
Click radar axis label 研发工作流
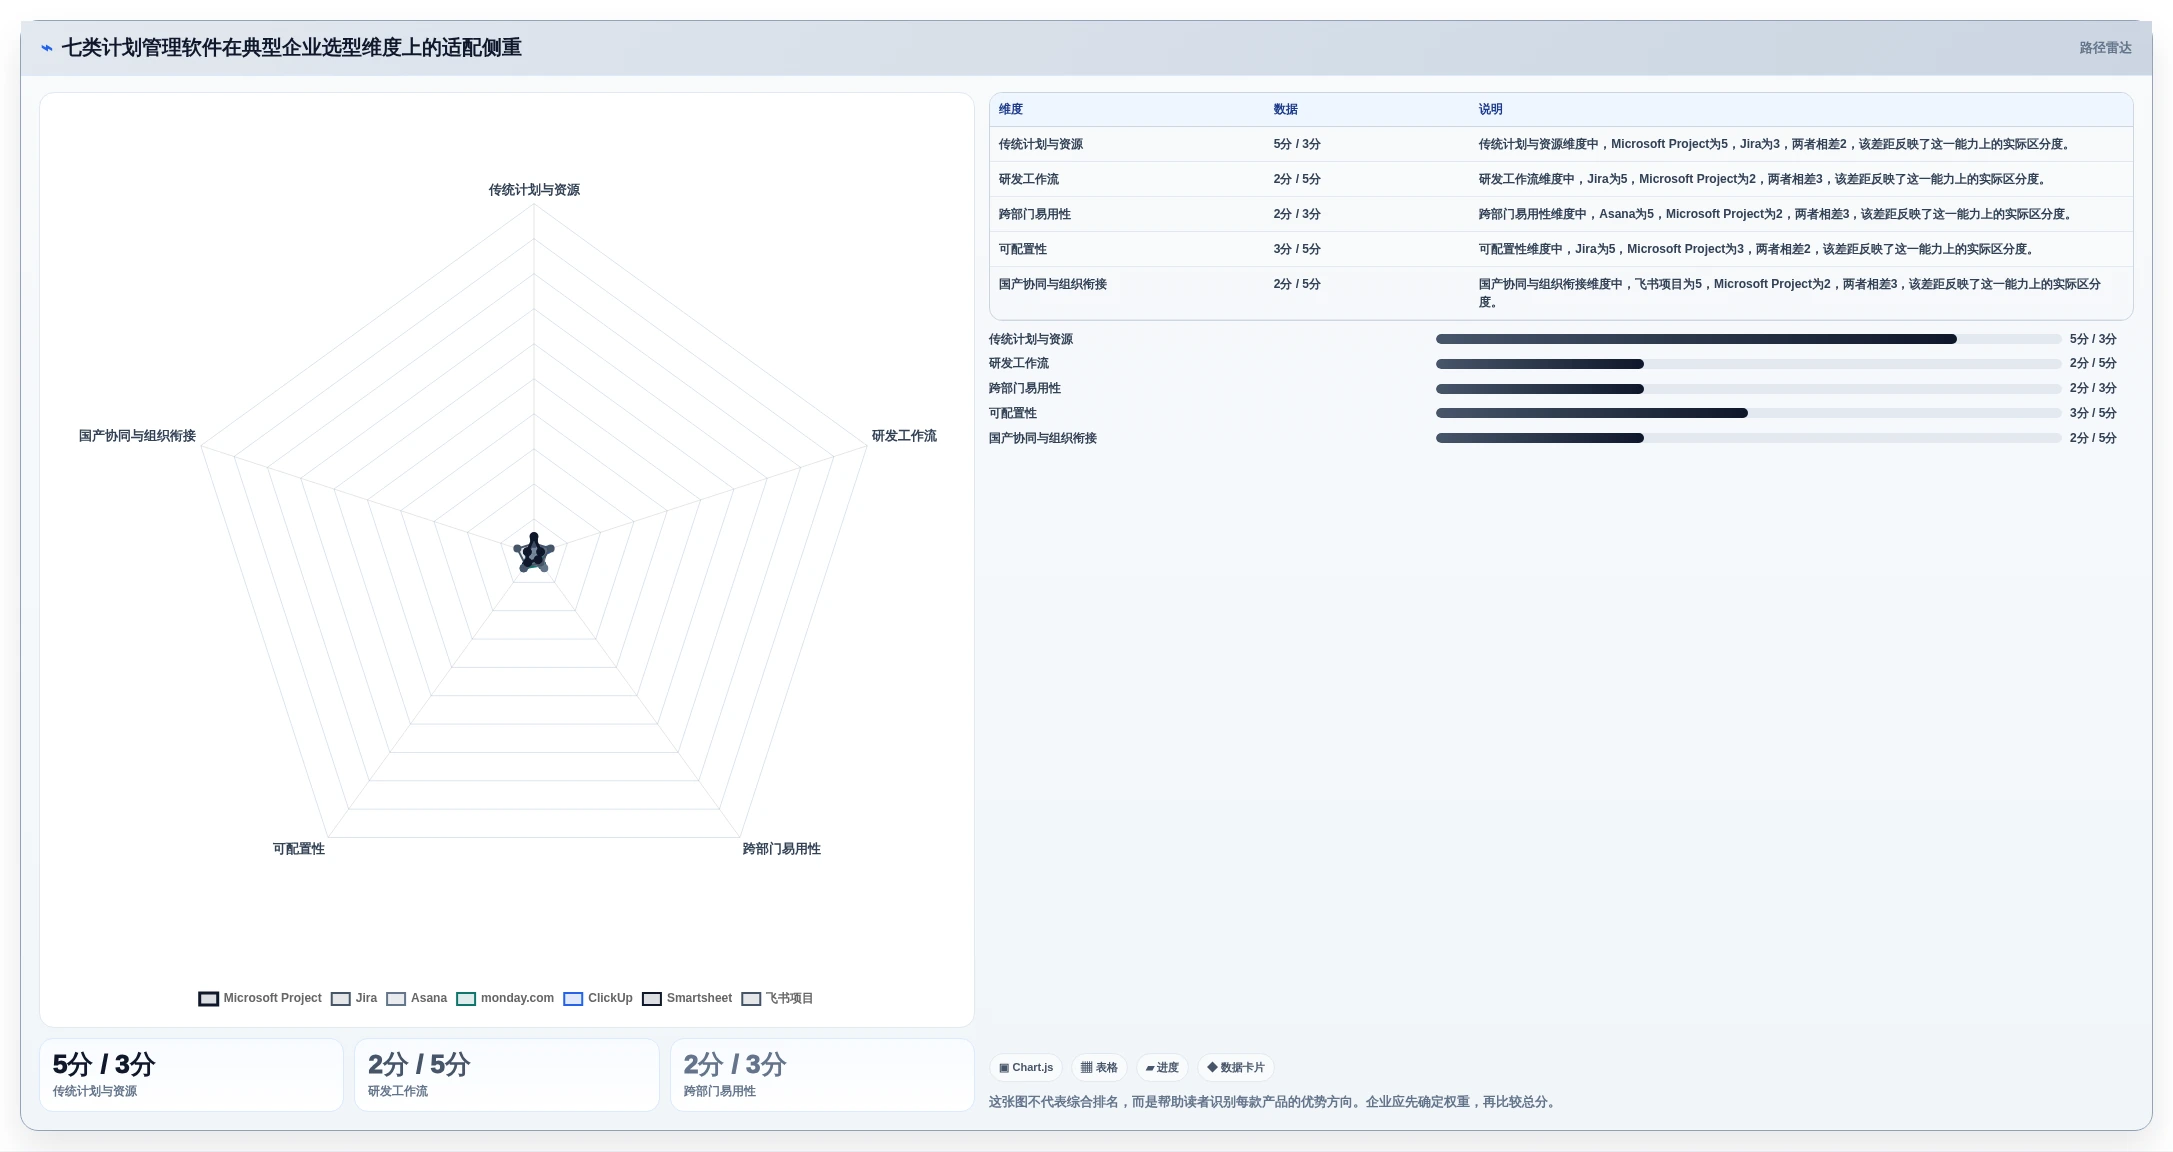coord(904,436)
